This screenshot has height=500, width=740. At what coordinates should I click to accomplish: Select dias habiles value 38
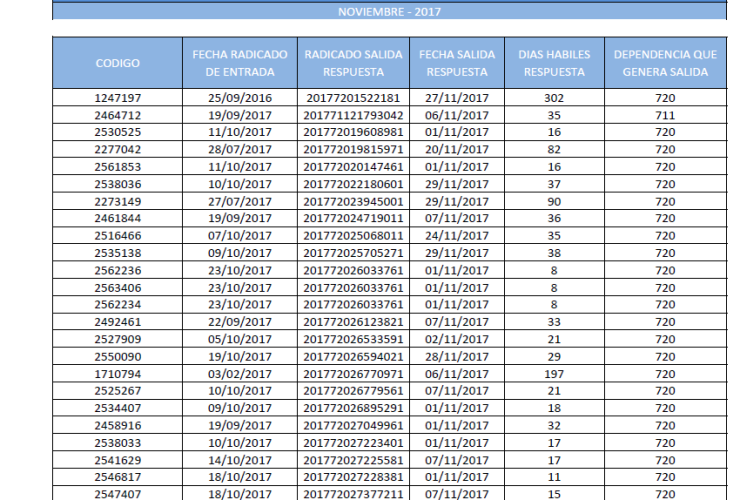pos(554,253)
